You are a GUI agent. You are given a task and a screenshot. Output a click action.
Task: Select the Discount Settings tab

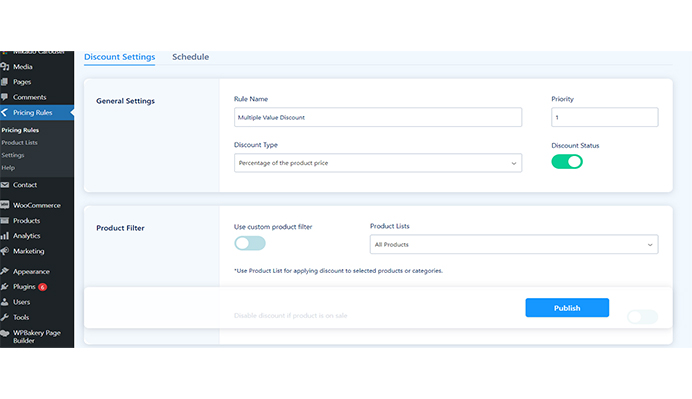(x=120, y=57)
